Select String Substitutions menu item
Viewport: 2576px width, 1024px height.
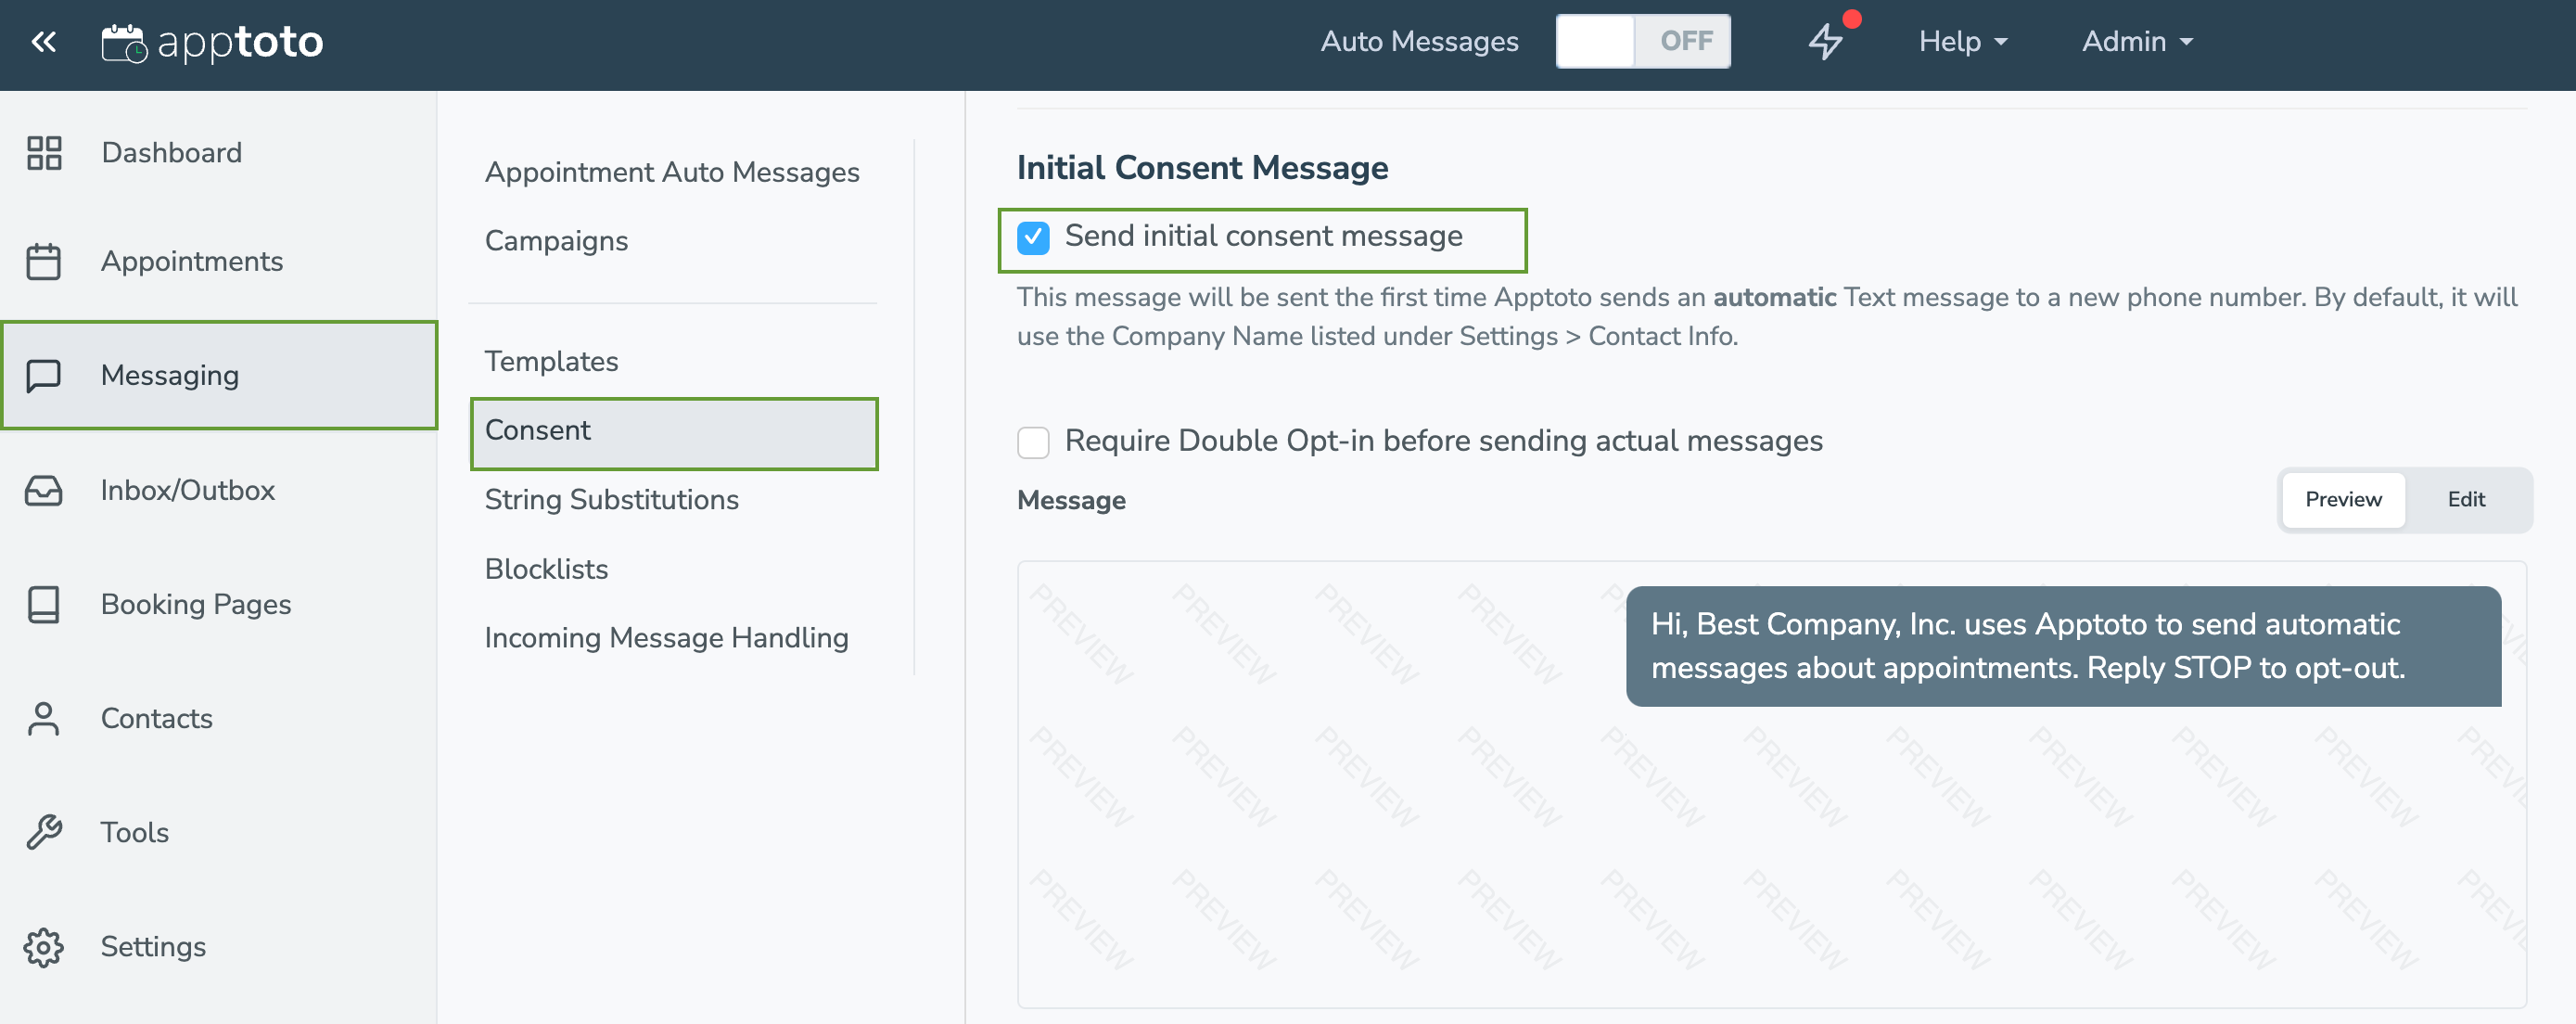pyautogui.click(x=613, y=500)
